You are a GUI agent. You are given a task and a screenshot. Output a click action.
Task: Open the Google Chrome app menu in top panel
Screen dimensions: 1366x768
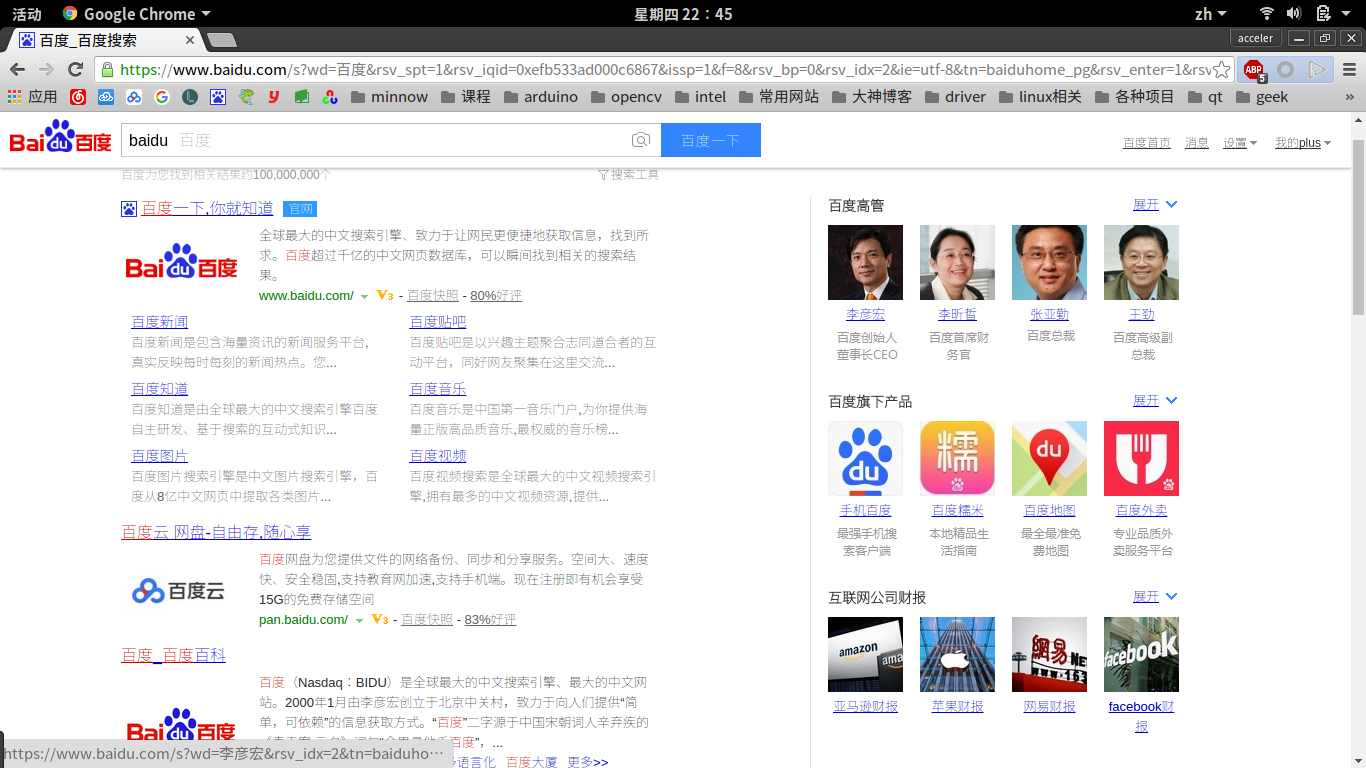136,14
